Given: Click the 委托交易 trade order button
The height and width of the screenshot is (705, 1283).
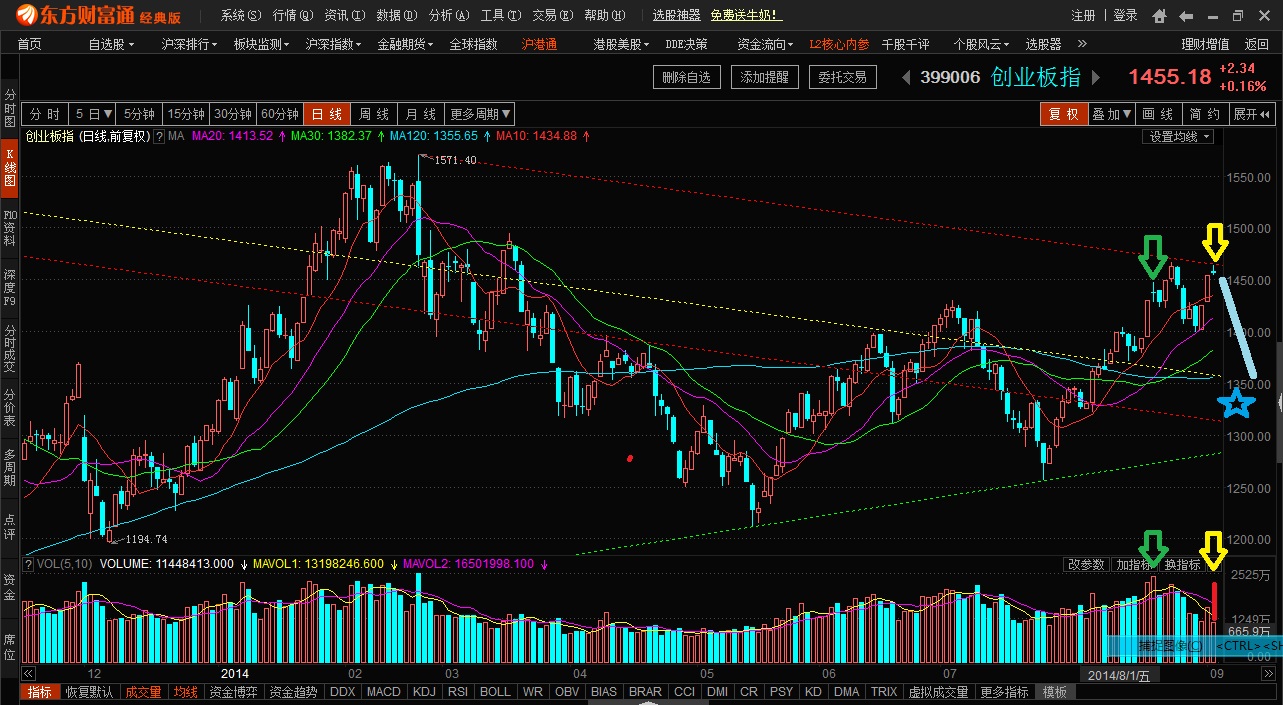Looking at the screenshot, I should click(x=841, y=76).
